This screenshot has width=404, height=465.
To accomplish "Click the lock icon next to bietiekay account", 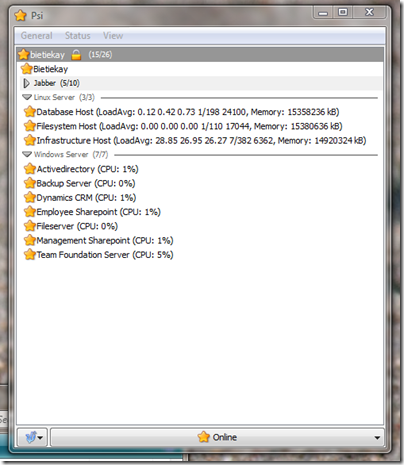I will click(x=76, y=55).
